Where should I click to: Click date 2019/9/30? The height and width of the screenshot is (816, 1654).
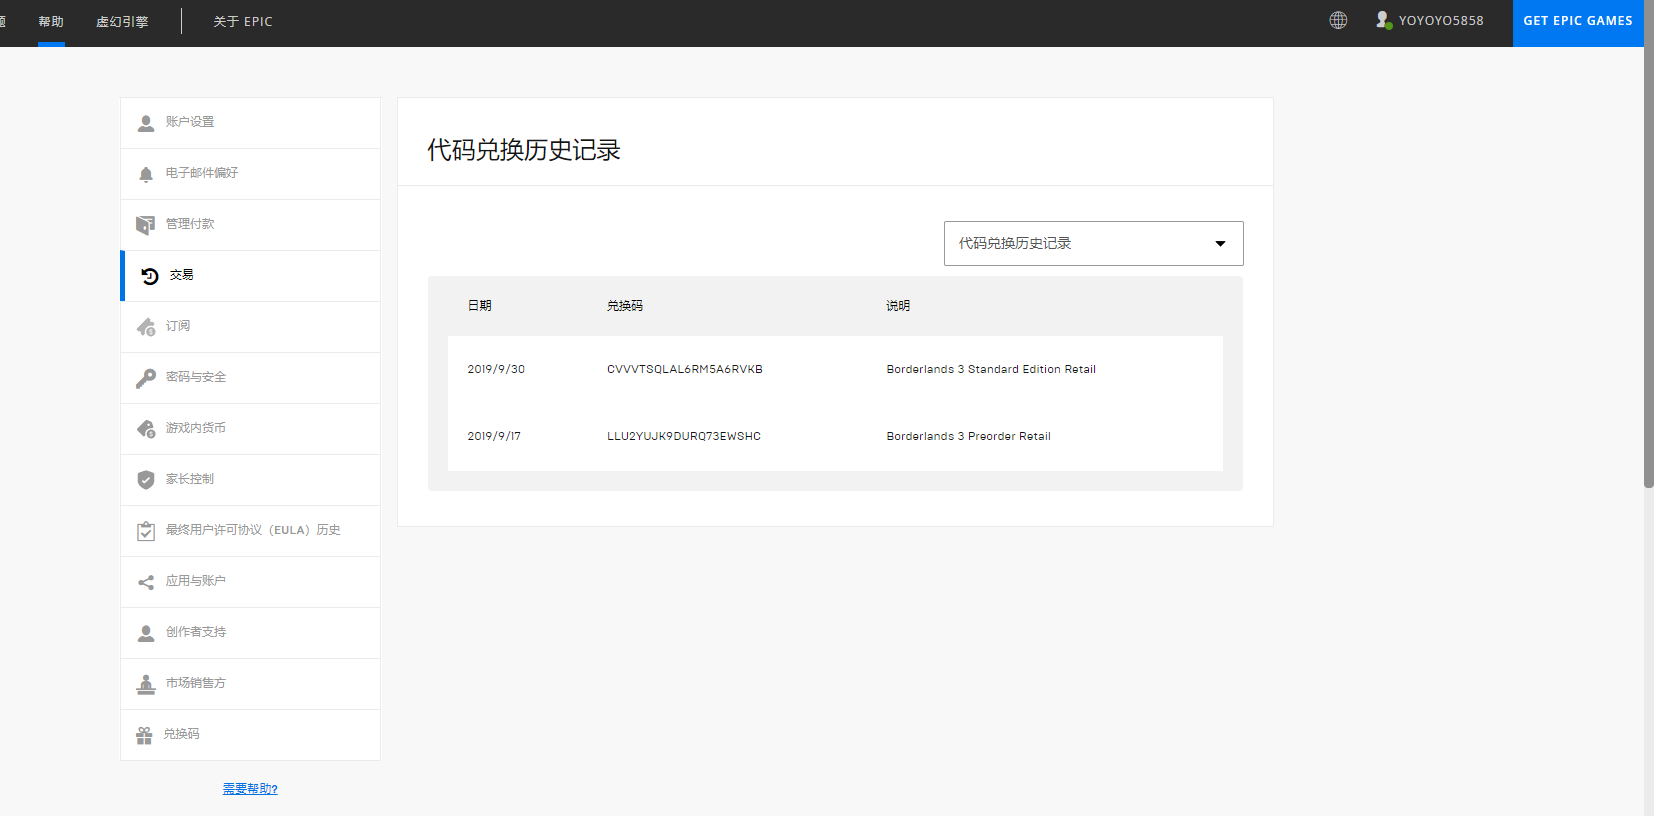click(496, 369)
